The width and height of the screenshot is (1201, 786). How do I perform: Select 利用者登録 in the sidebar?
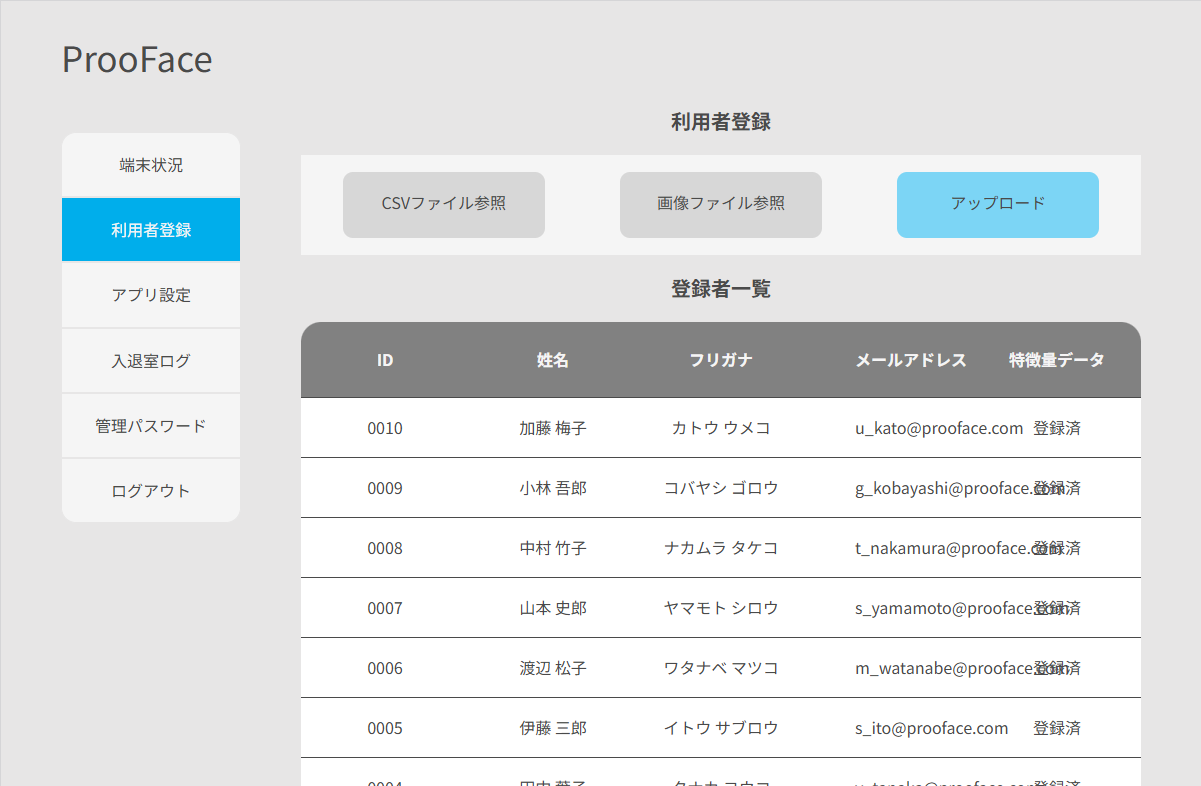tap(151, 230)
